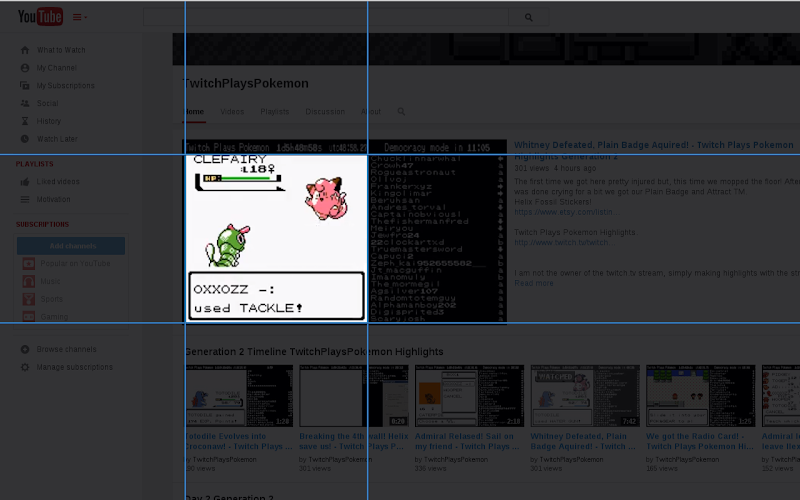Screen dimensions: 800x500
Task: Open grid title Whitney Defeated, Plain Badge
Action: 583,442
